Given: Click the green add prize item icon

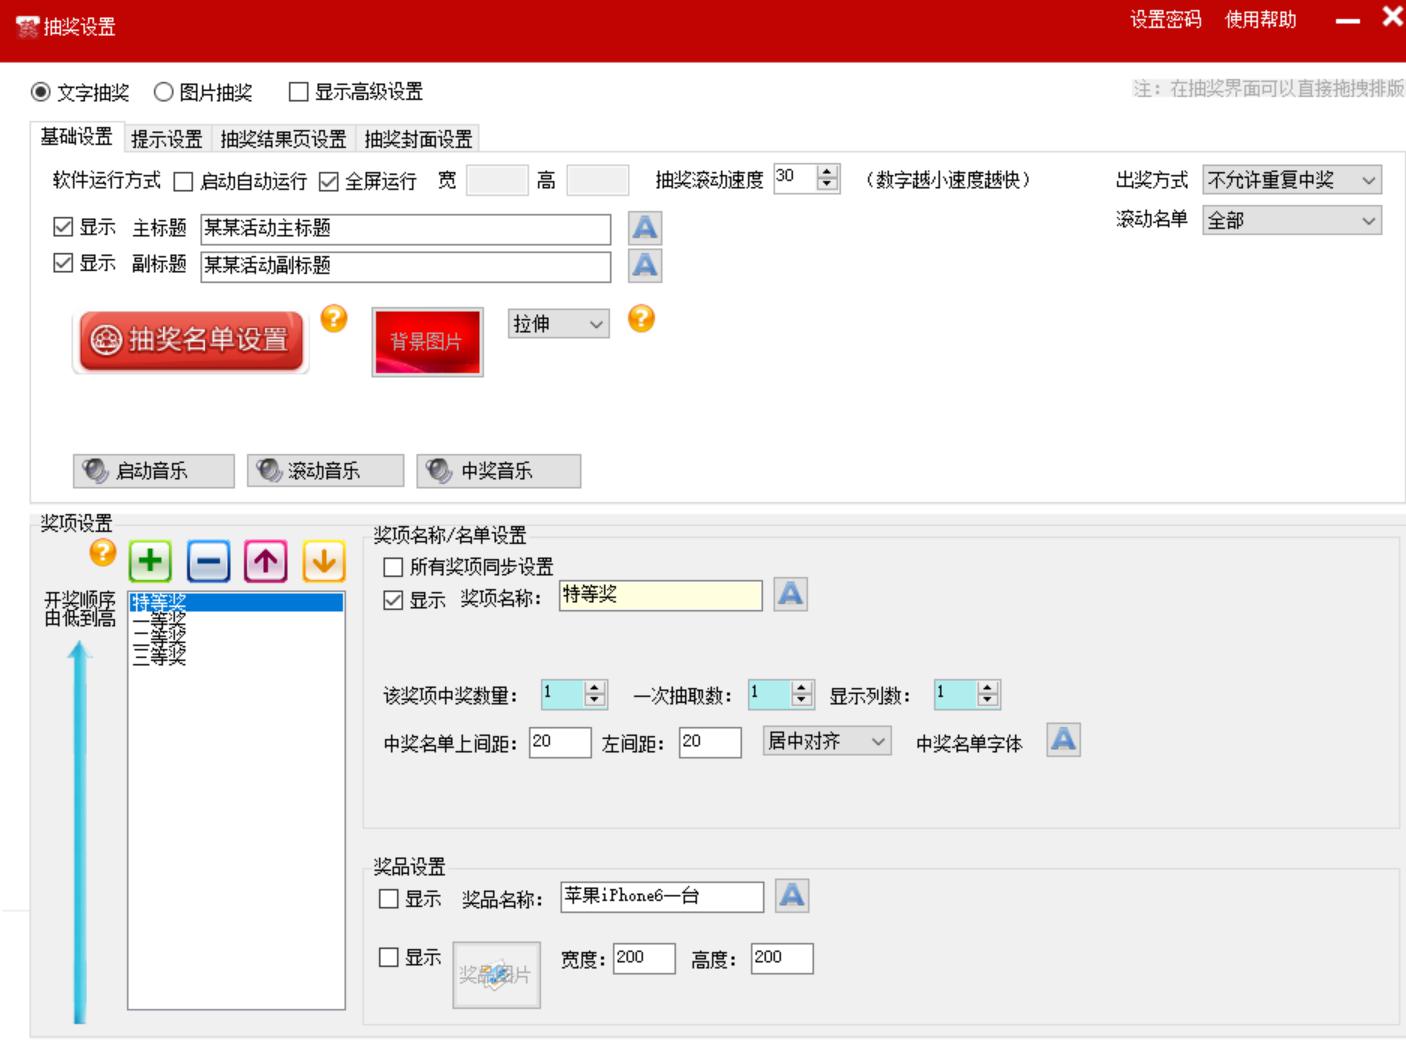Looking at the screenshot, I should (150, 561).
